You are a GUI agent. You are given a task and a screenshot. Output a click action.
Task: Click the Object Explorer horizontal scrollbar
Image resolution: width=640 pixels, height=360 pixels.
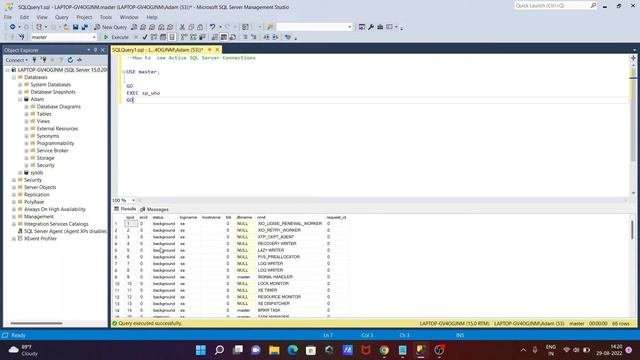[x=36, y=323]
